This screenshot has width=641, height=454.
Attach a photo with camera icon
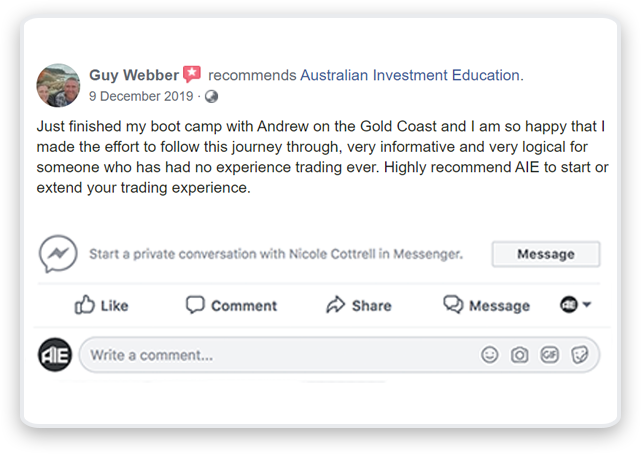(519, 355)
